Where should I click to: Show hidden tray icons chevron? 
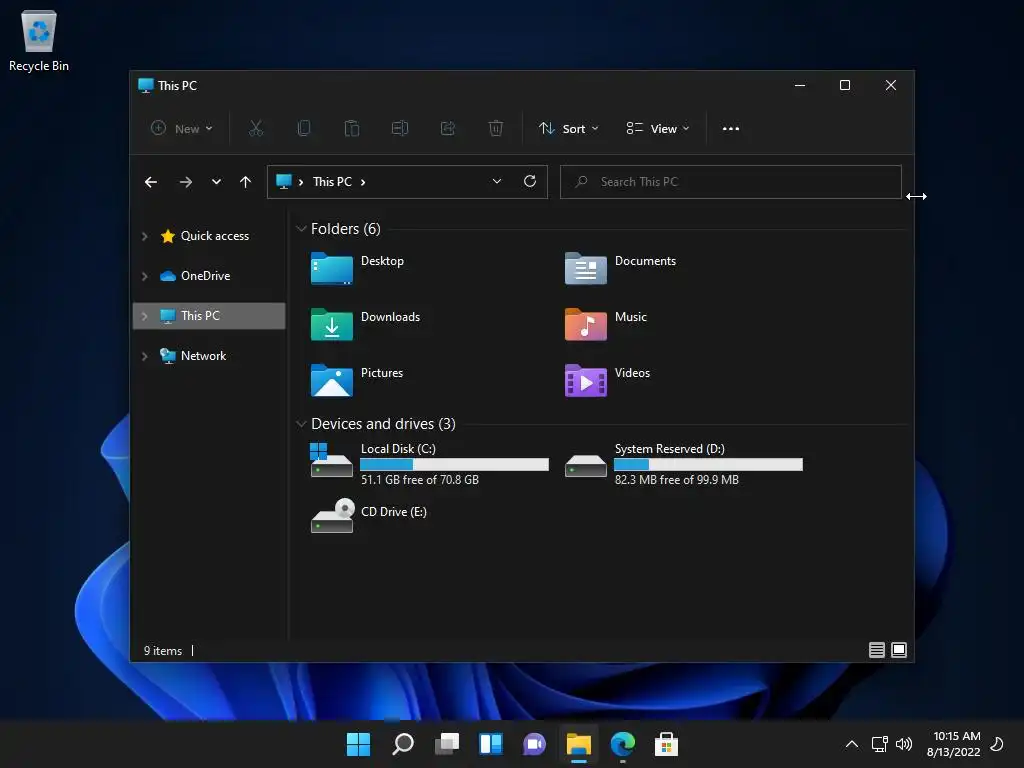click(852, 744)
